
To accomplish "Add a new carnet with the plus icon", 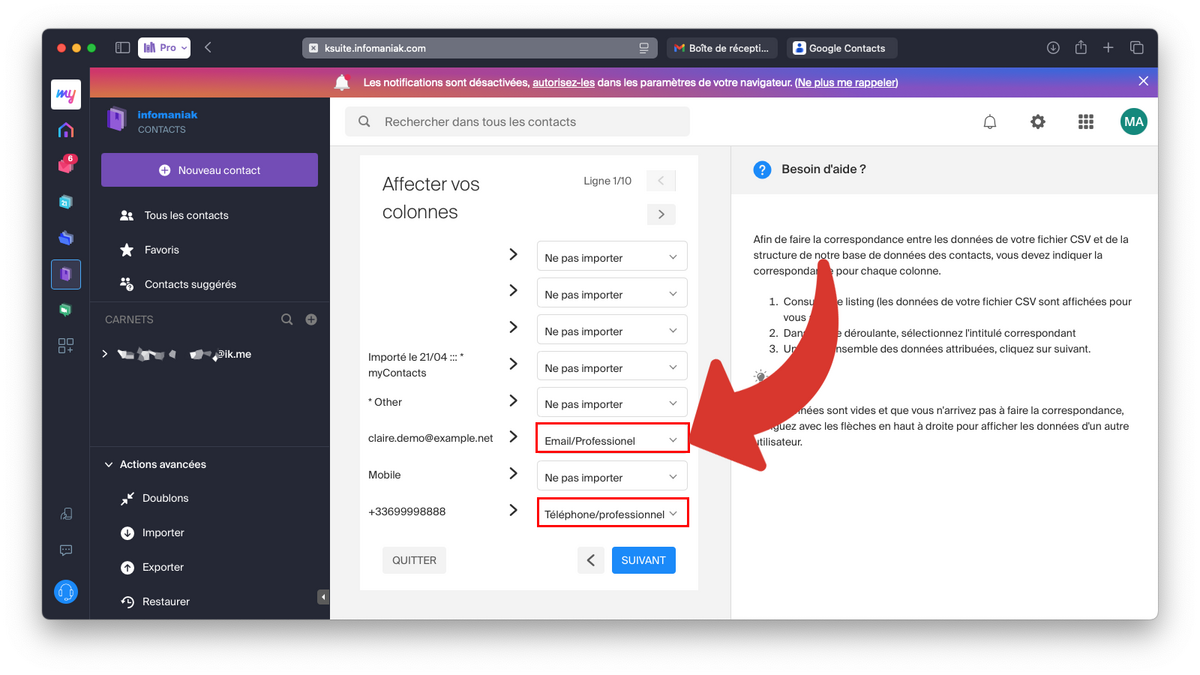I will (311, 319).
